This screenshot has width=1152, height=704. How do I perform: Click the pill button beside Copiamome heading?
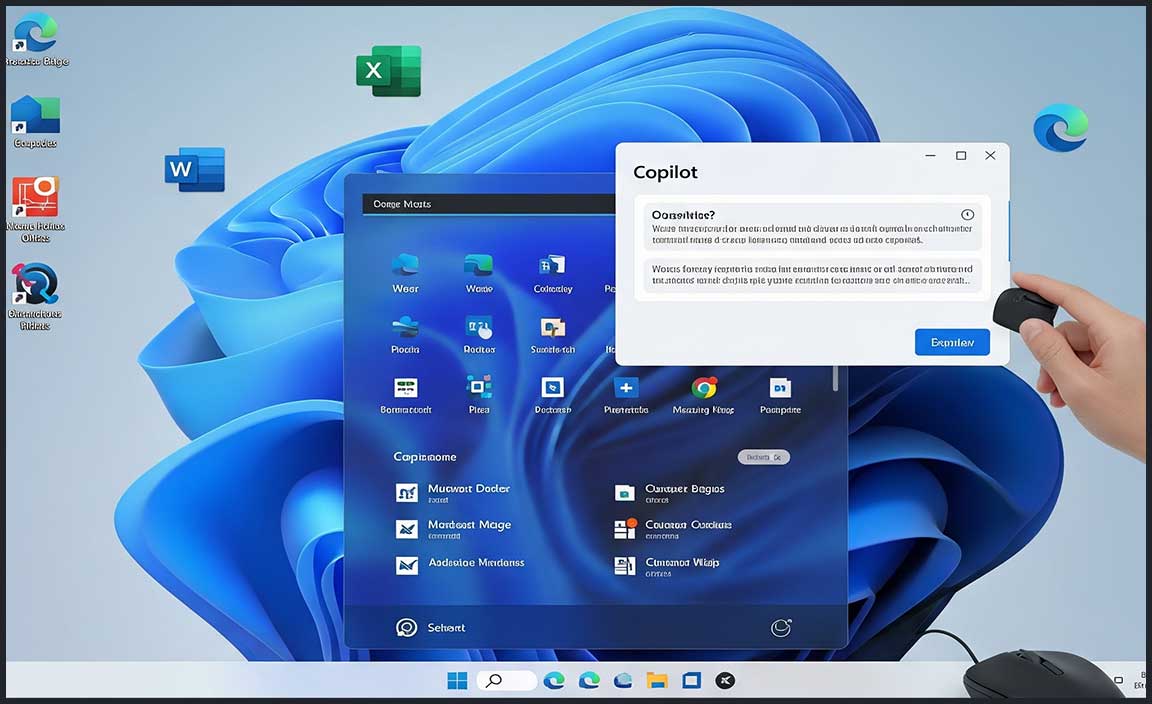click(x=764, y=457)
